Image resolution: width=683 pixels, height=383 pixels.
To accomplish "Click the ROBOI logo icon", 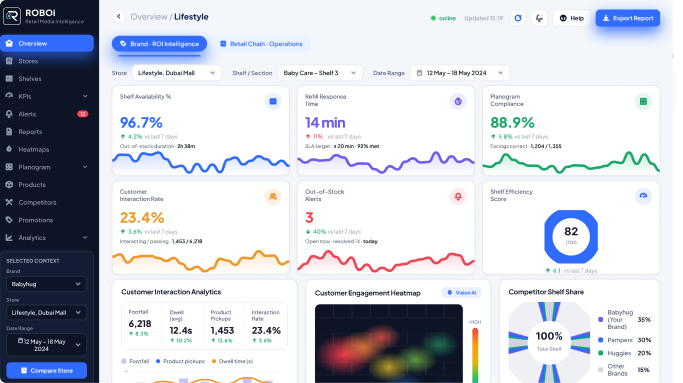I will pos(12,16).
